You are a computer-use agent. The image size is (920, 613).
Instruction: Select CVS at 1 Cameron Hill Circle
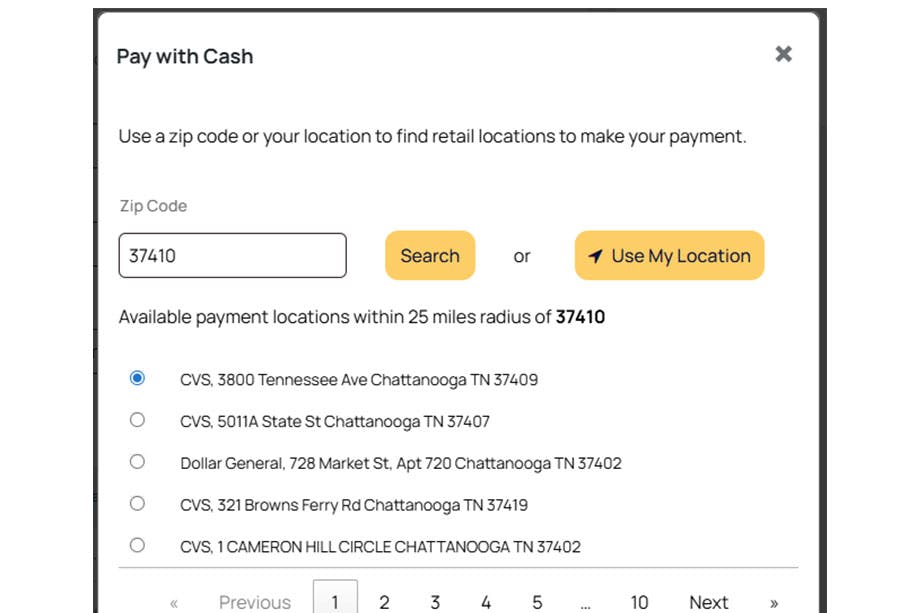tap(137, 546)
